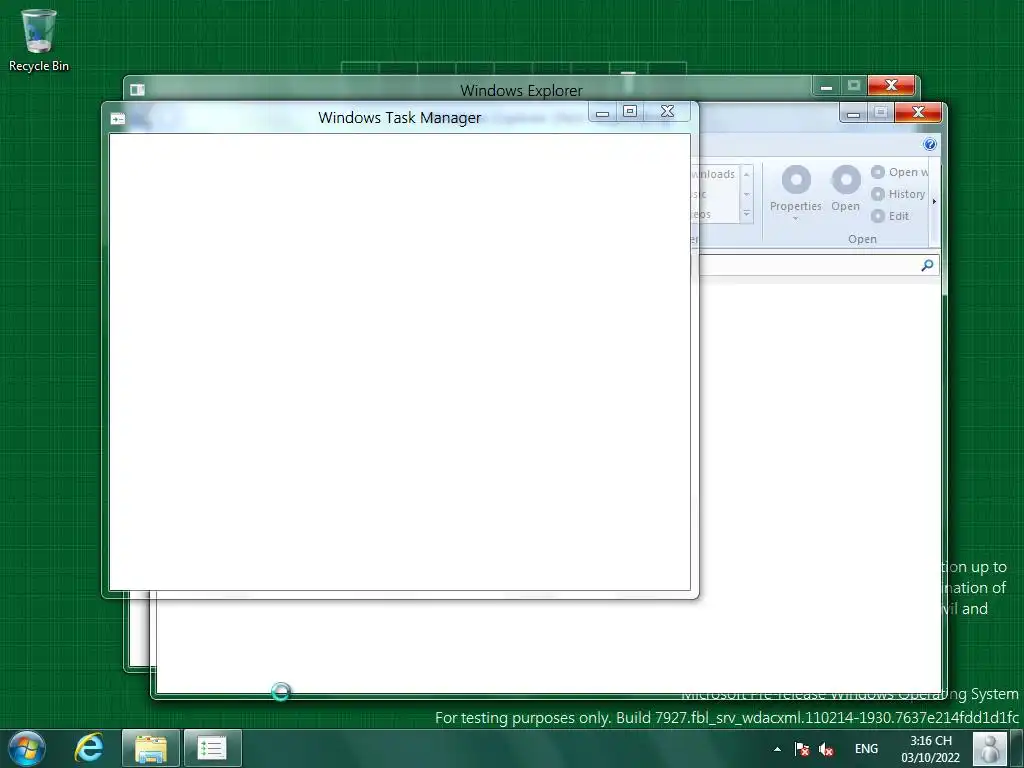Screen dimensions: 1024x768
Task: Open Action Center flag icon in tray
Action: [802, 749]
